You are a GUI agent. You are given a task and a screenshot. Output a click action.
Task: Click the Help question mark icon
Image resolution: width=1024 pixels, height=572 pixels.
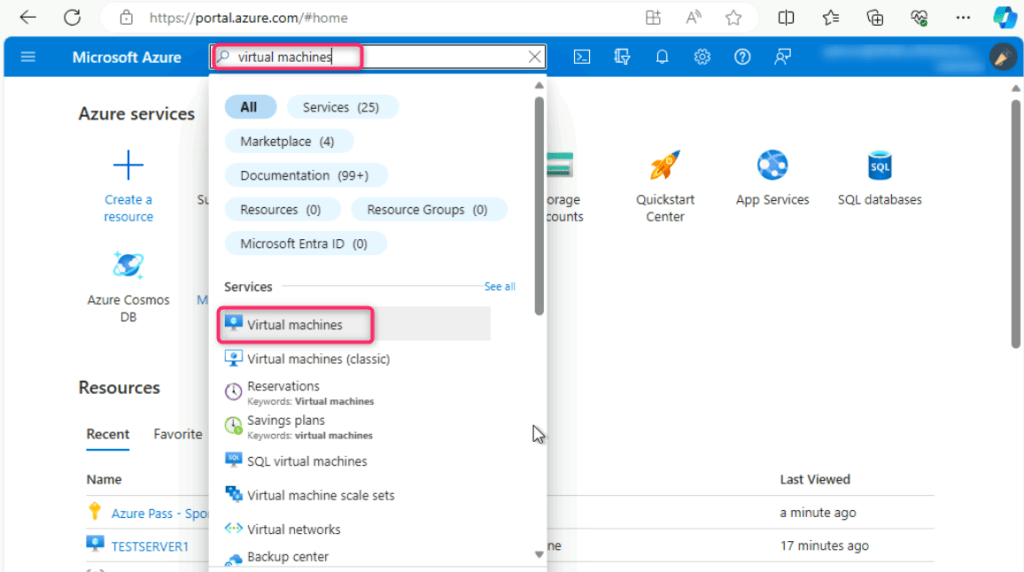coord(742,57)
